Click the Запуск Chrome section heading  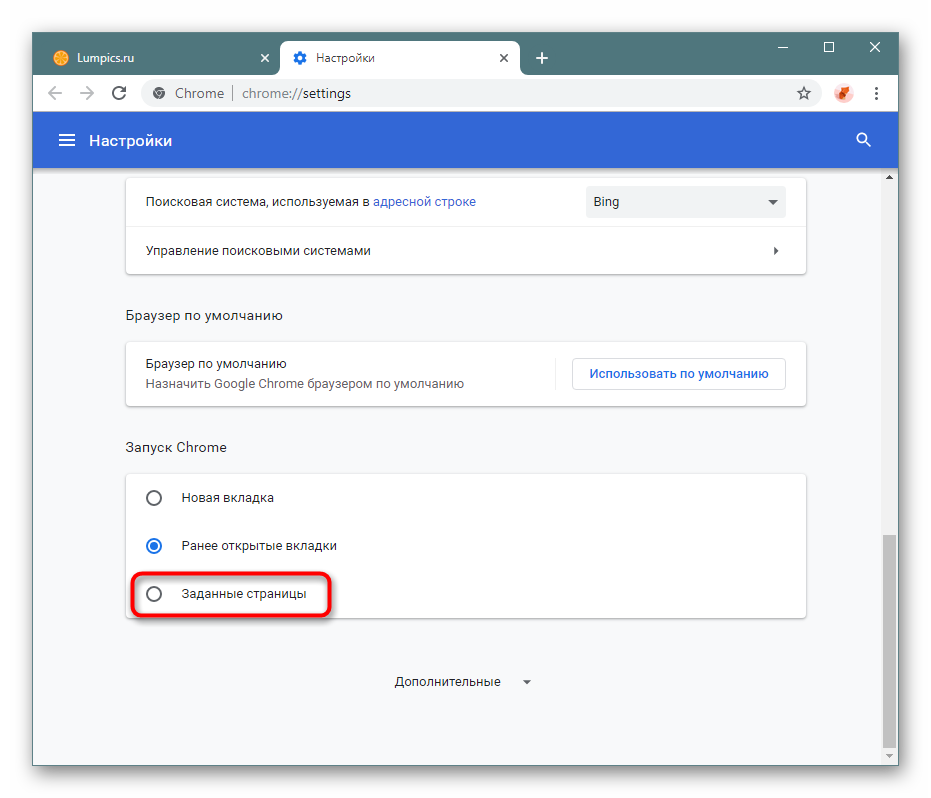[x=176, y=447]
